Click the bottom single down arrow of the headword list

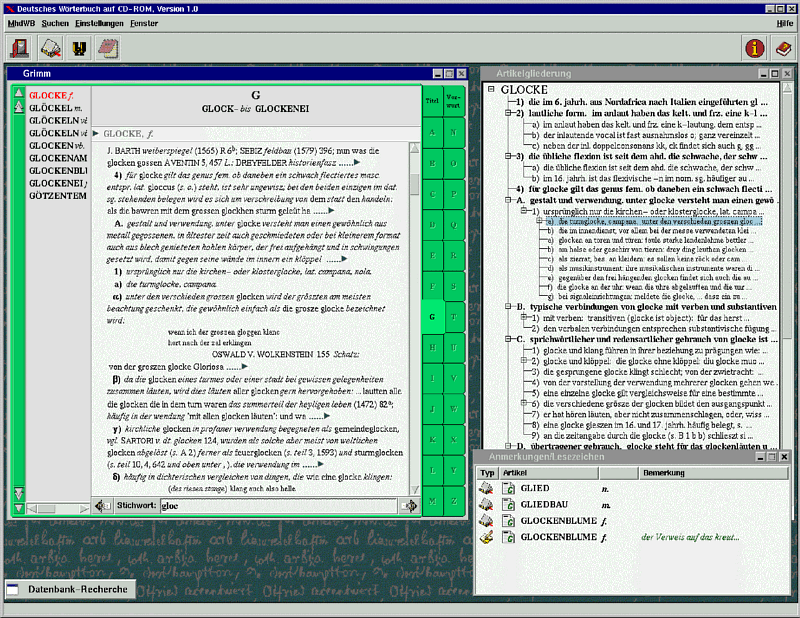(x=19, y=508)
